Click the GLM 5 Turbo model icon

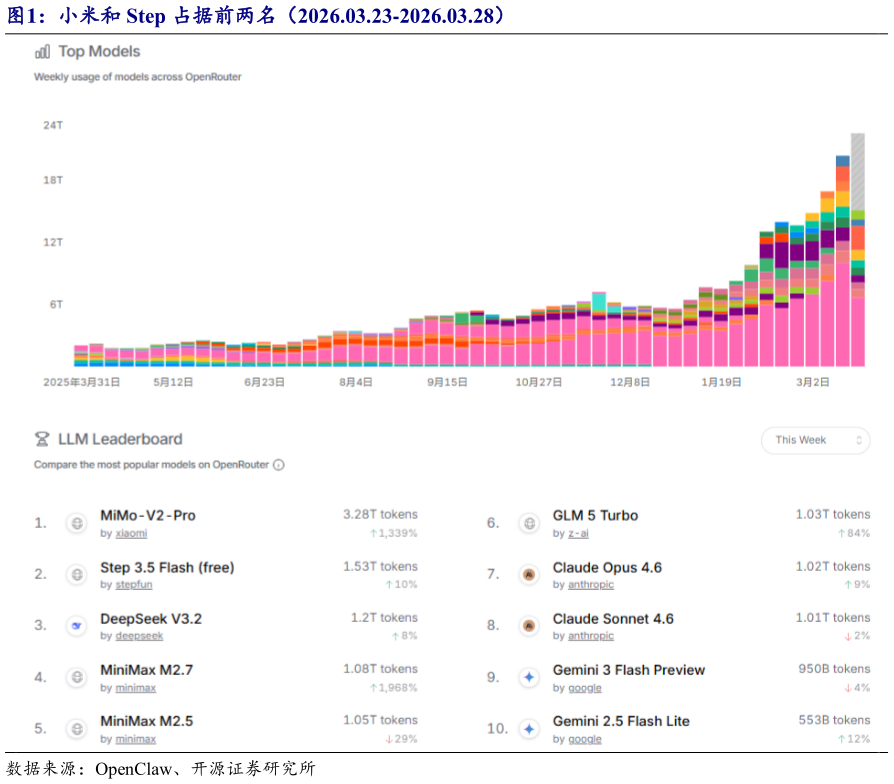(x=529, y=523)
